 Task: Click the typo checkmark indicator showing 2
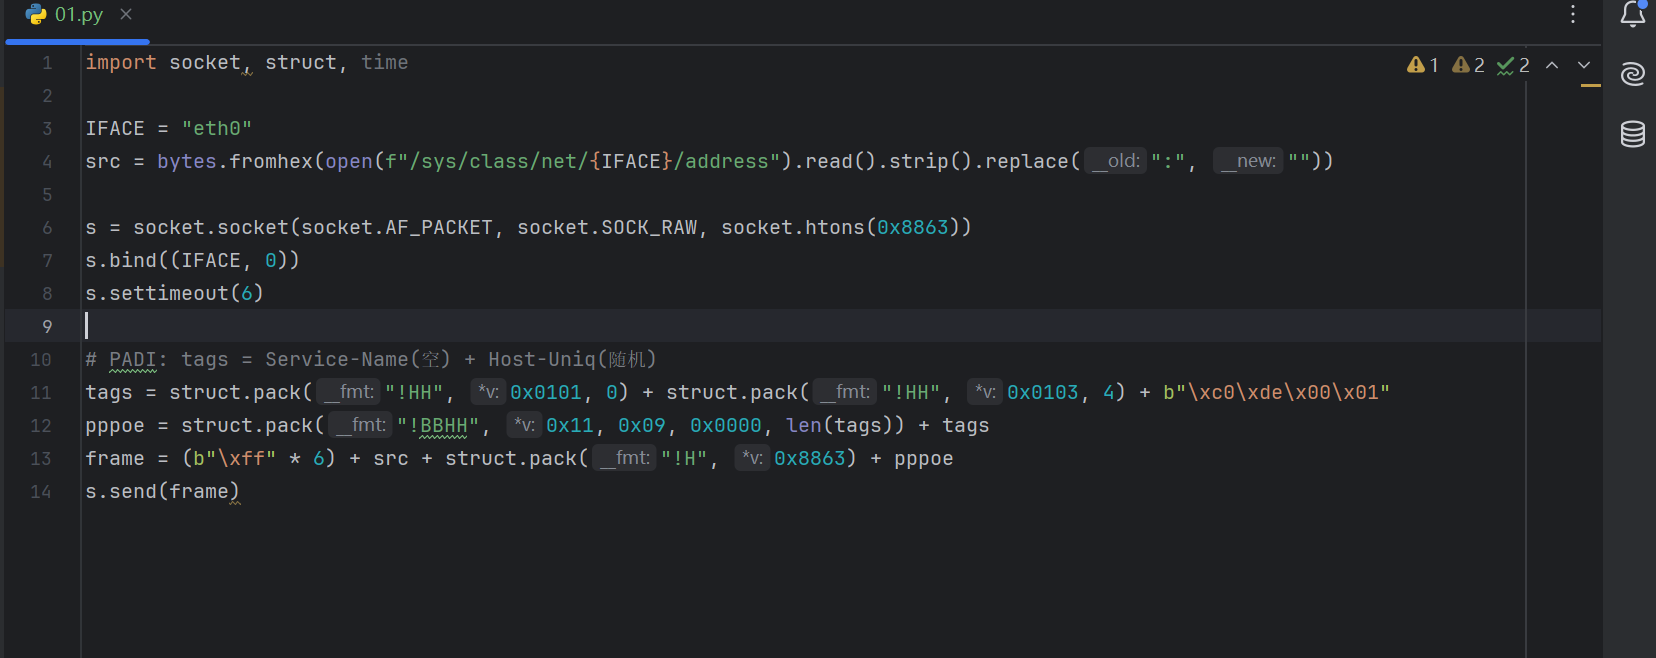1513,65
